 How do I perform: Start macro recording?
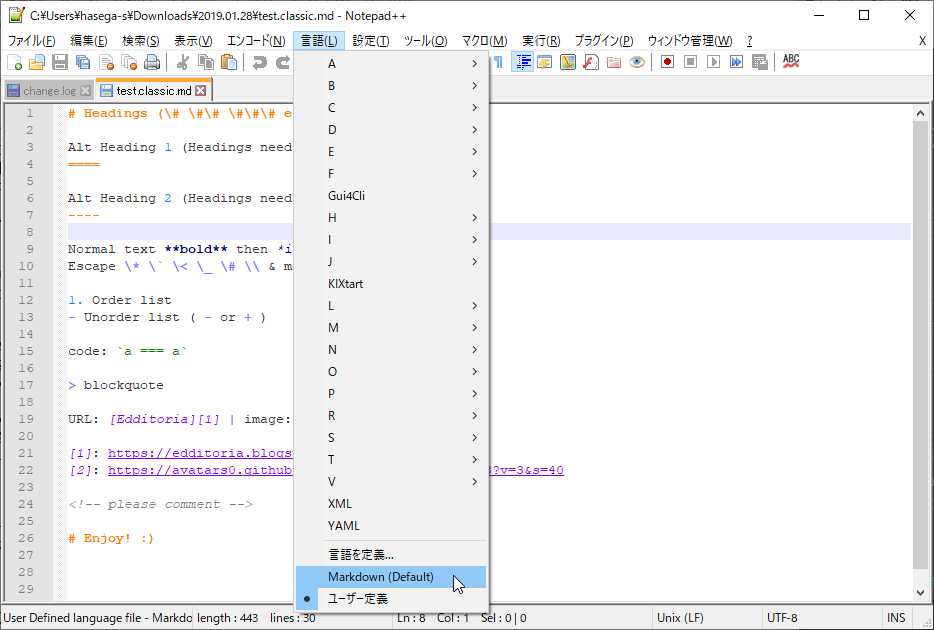coord(666,62)
